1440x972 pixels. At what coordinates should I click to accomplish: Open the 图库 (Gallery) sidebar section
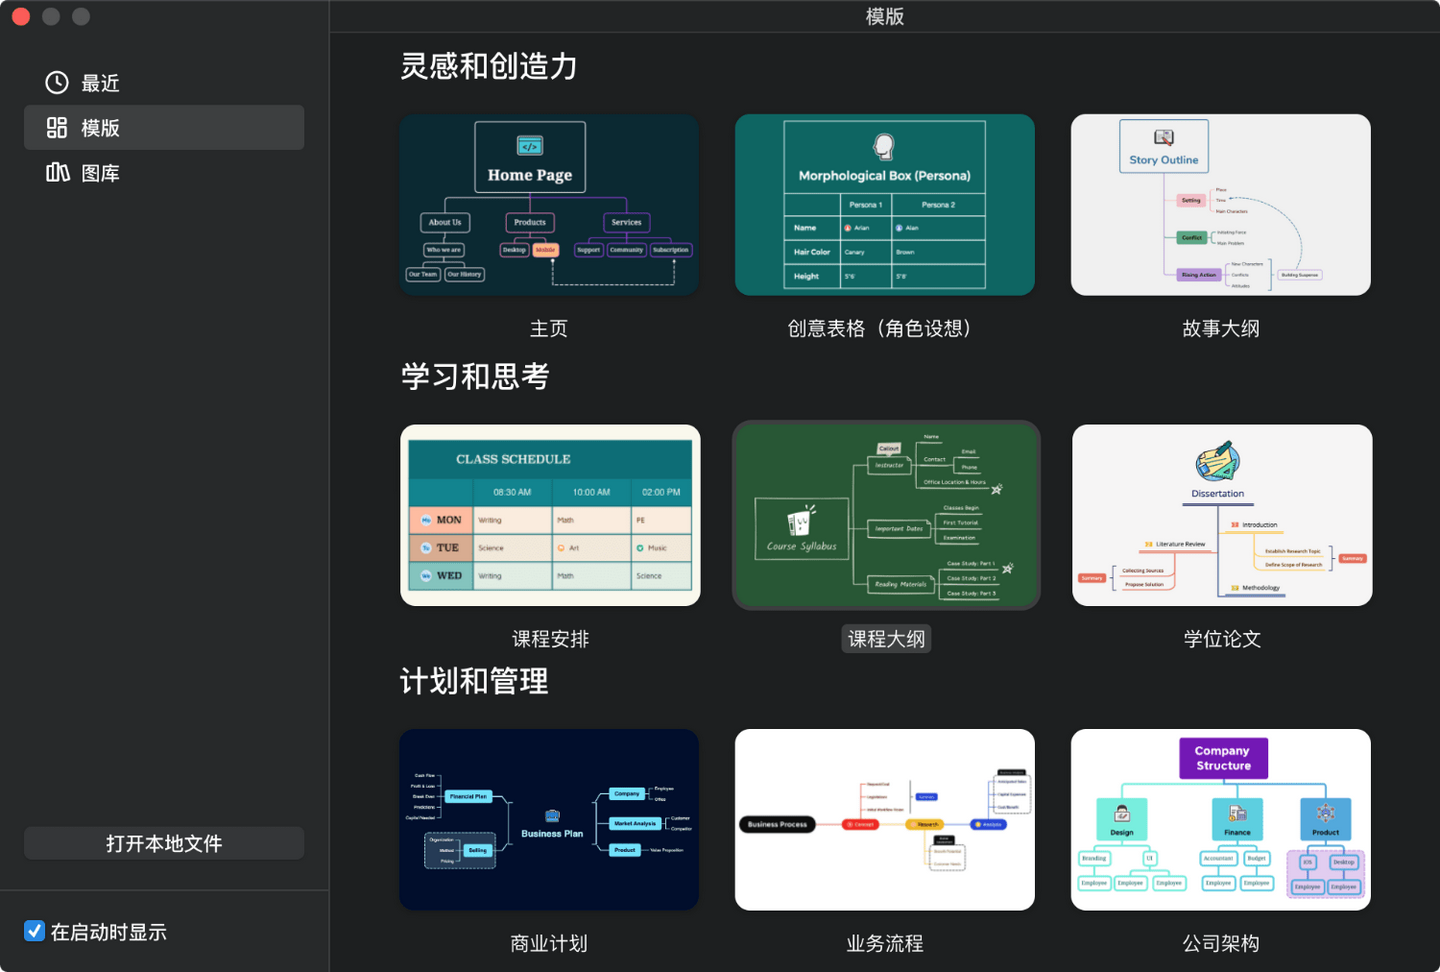tap(100, 172)
